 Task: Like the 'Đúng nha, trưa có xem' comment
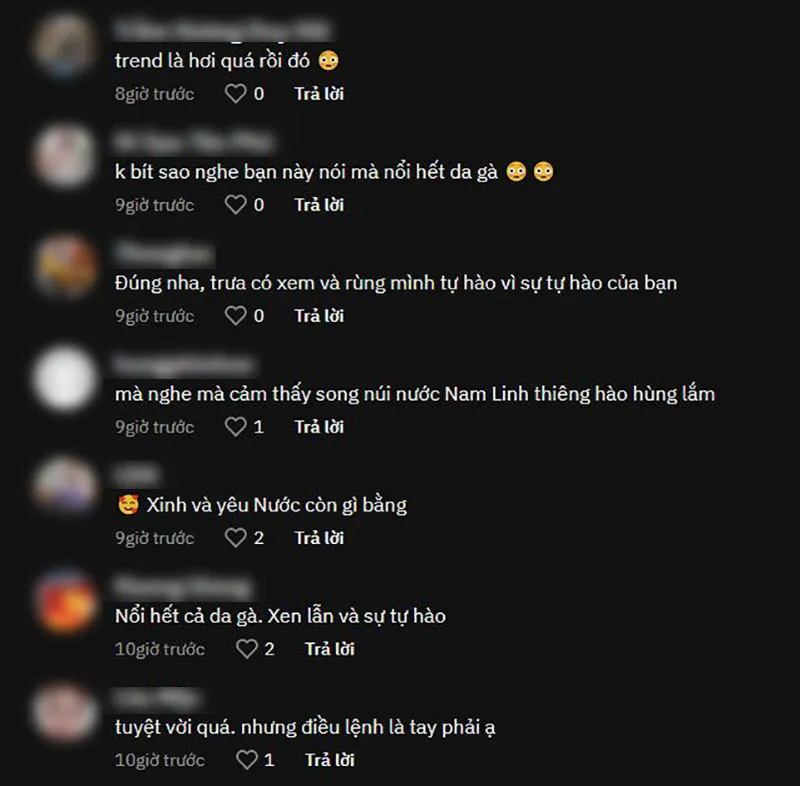[236, 316]
